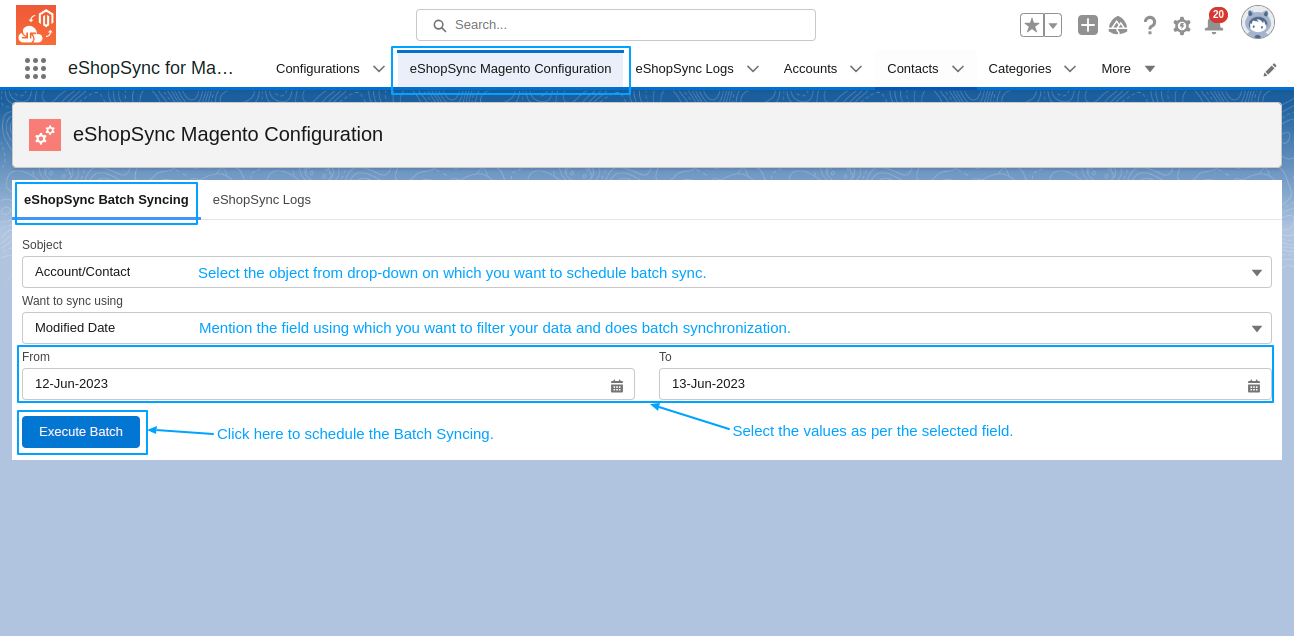Screen dimensions: 1294x636
Task: Open the More navigation menu
Action: pyautogui.click(x=1128, y=68)
